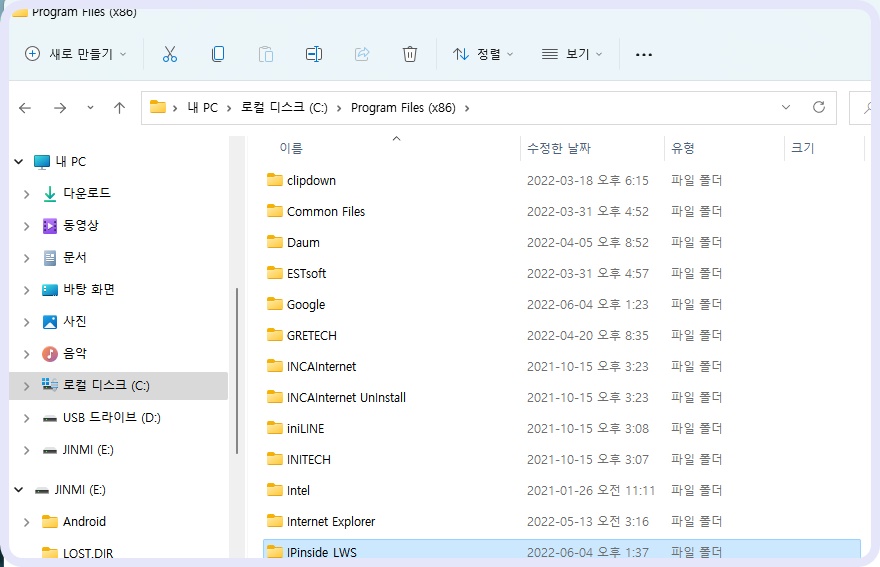This screenshot has height=567, width=880.
Task: Go forward with the right arrow
Action: pyautogui.click(x=59, y=108)
